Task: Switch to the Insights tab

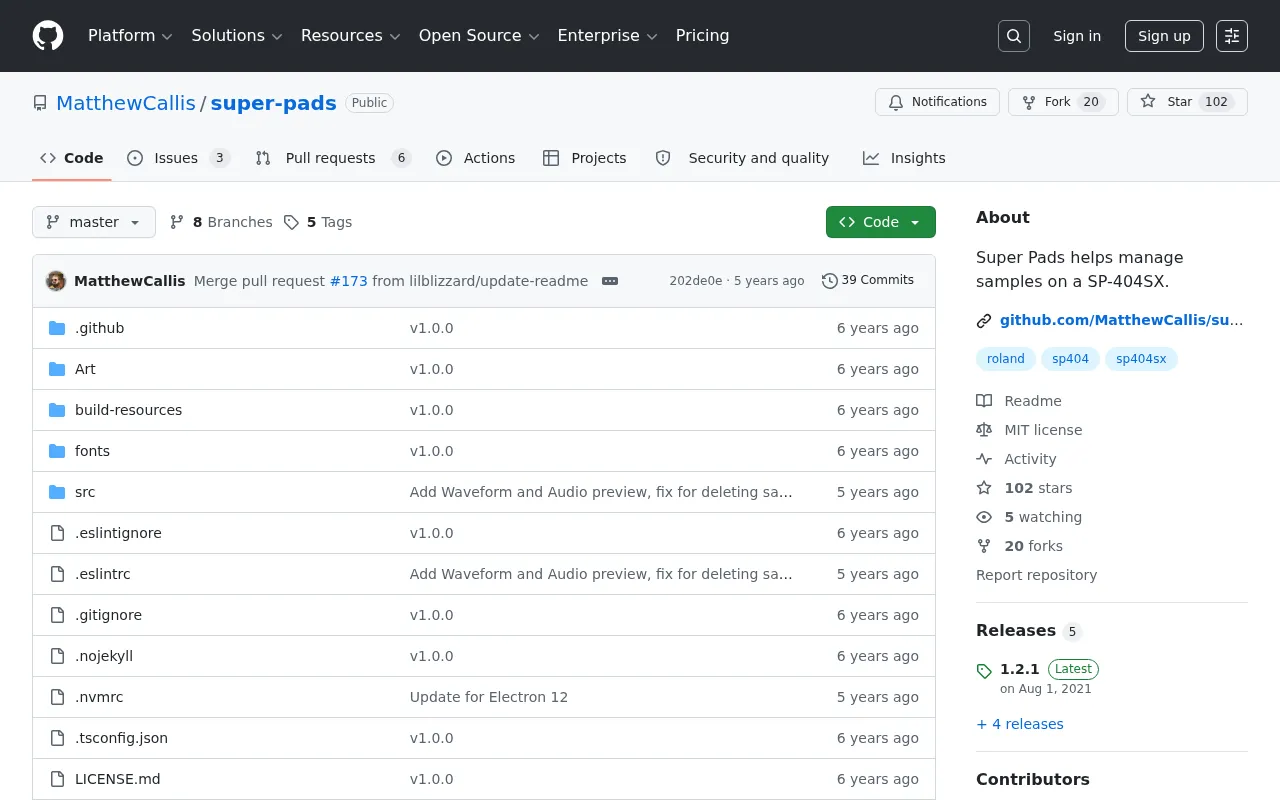Action: pyautogui.click(x=904, y=158)
